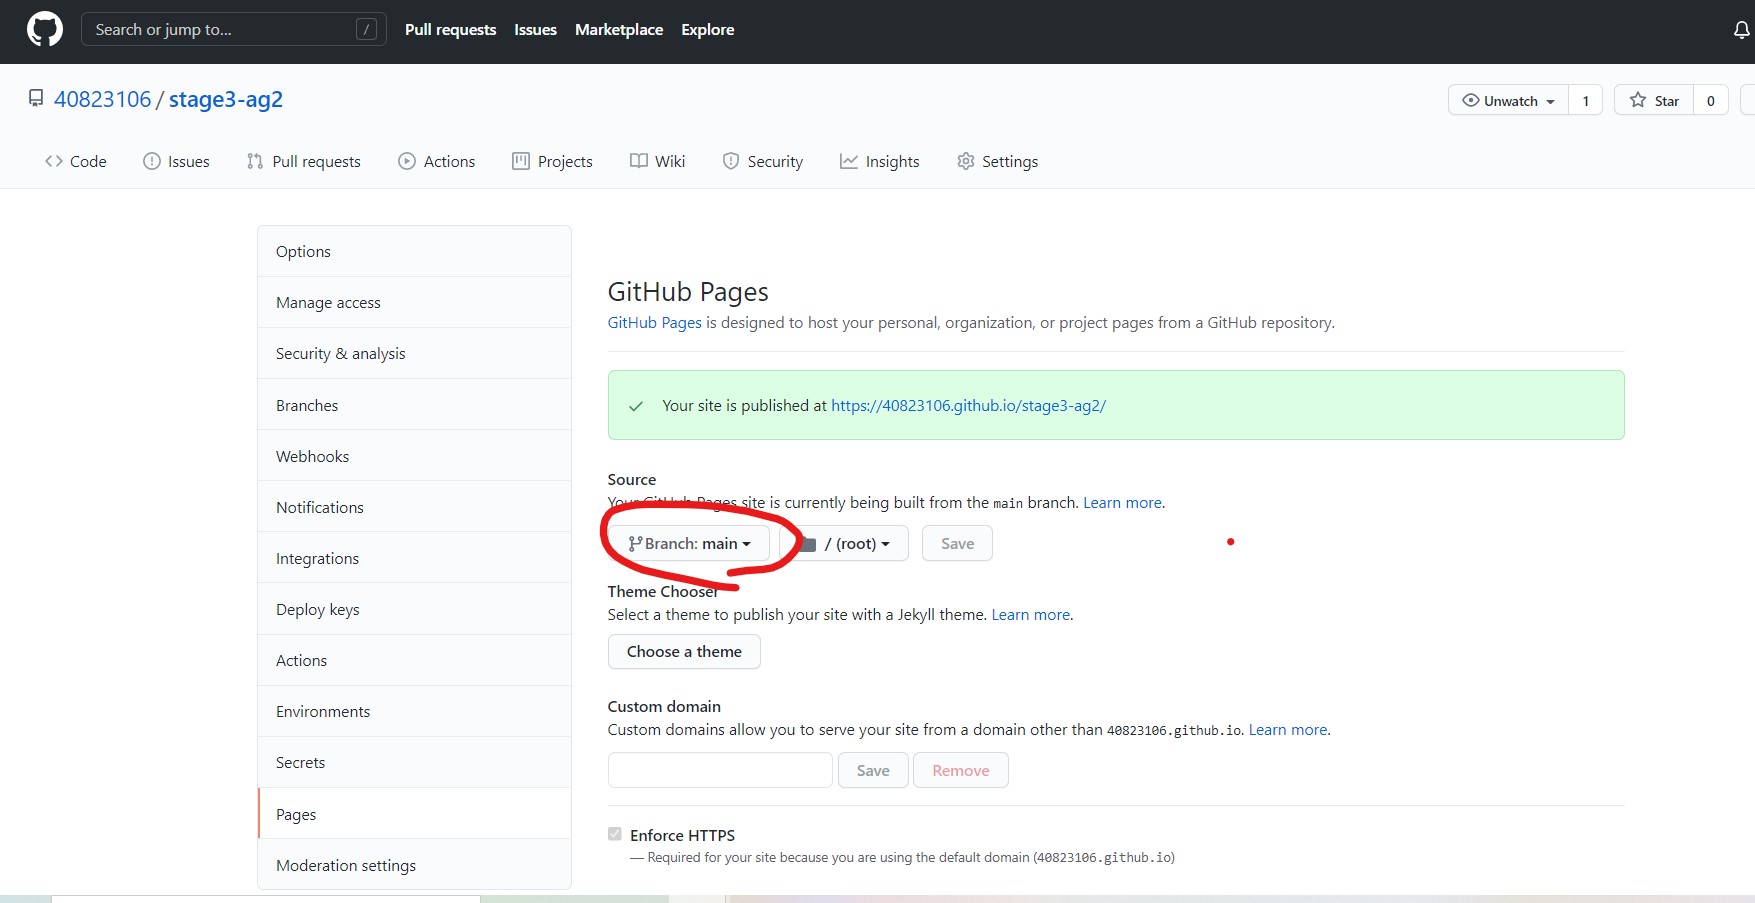Open notifications bell icon
The height and width of the screenshot is (903, 1755).
(1741, 30)
